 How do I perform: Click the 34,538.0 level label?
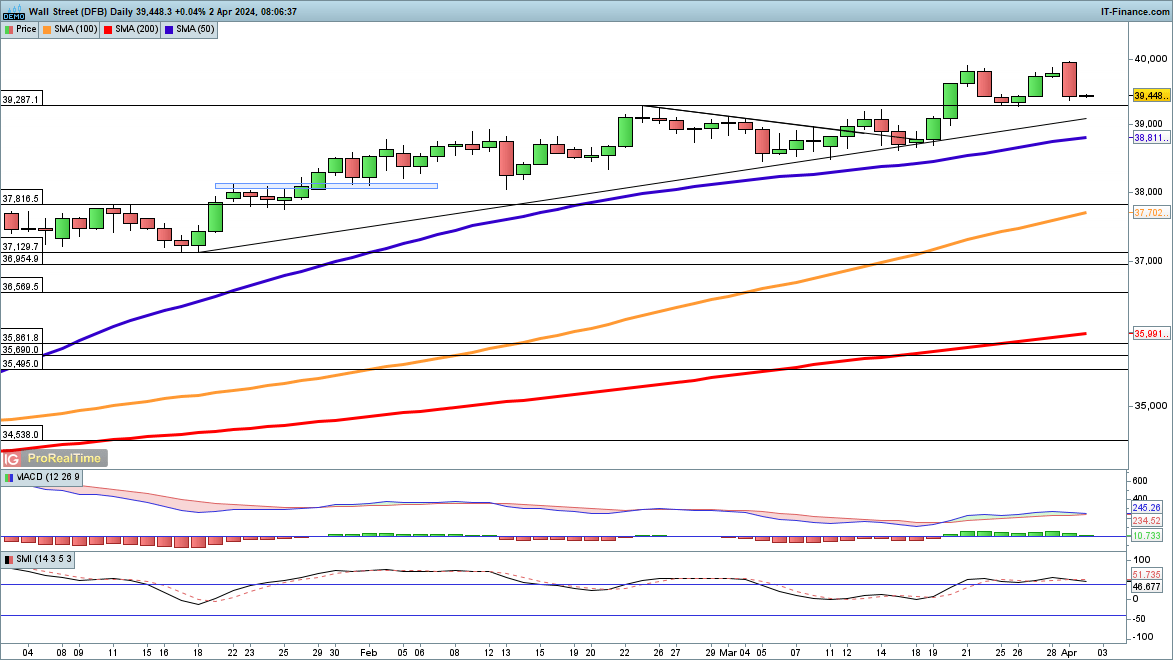(x=21, y=435)
